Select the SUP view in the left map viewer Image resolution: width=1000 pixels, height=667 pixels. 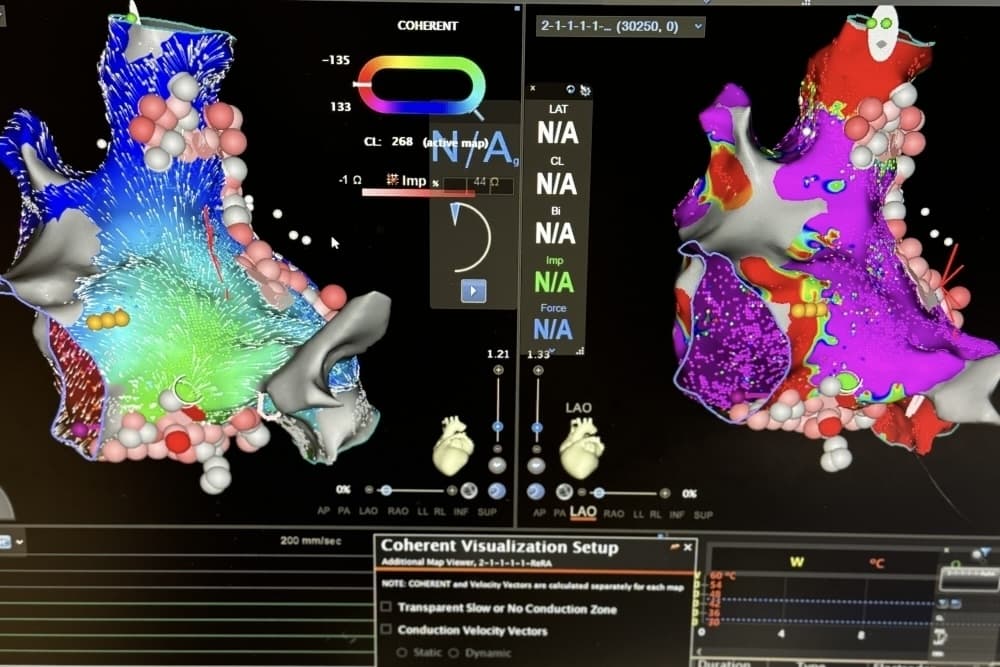pos(487,511)
